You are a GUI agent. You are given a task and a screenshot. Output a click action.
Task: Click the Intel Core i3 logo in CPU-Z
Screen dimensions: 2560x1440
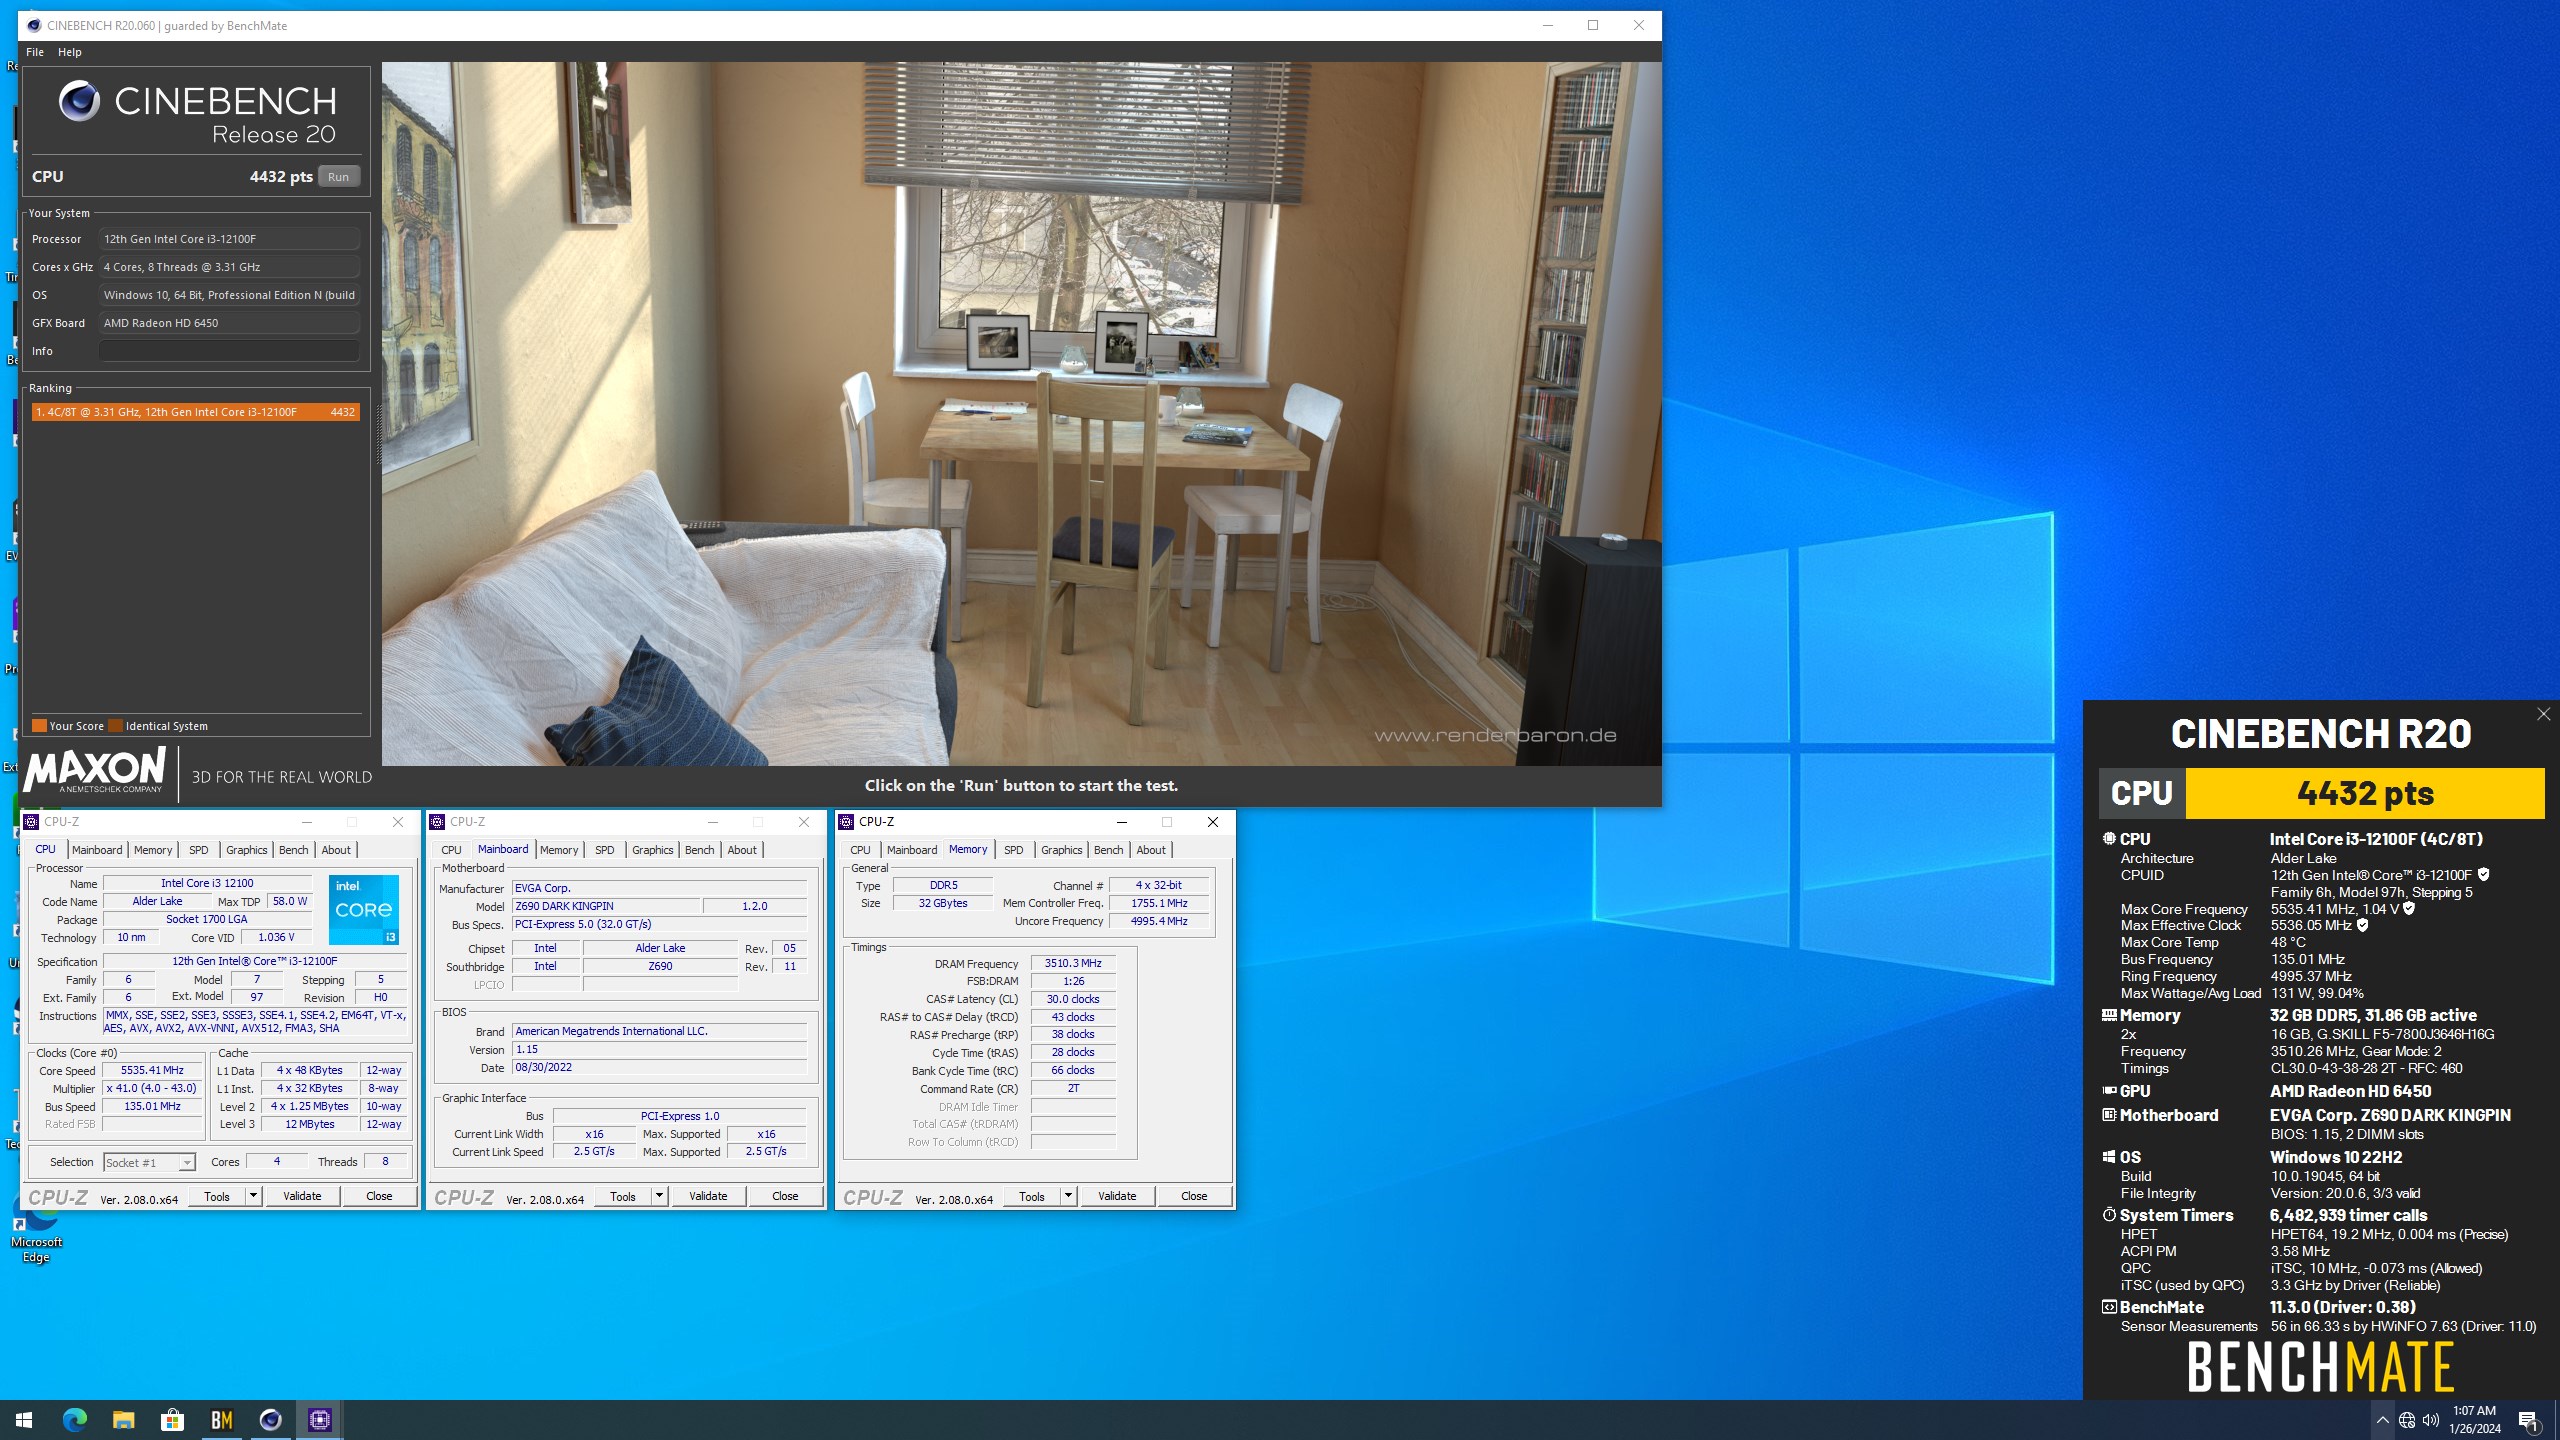coord(364,910)
